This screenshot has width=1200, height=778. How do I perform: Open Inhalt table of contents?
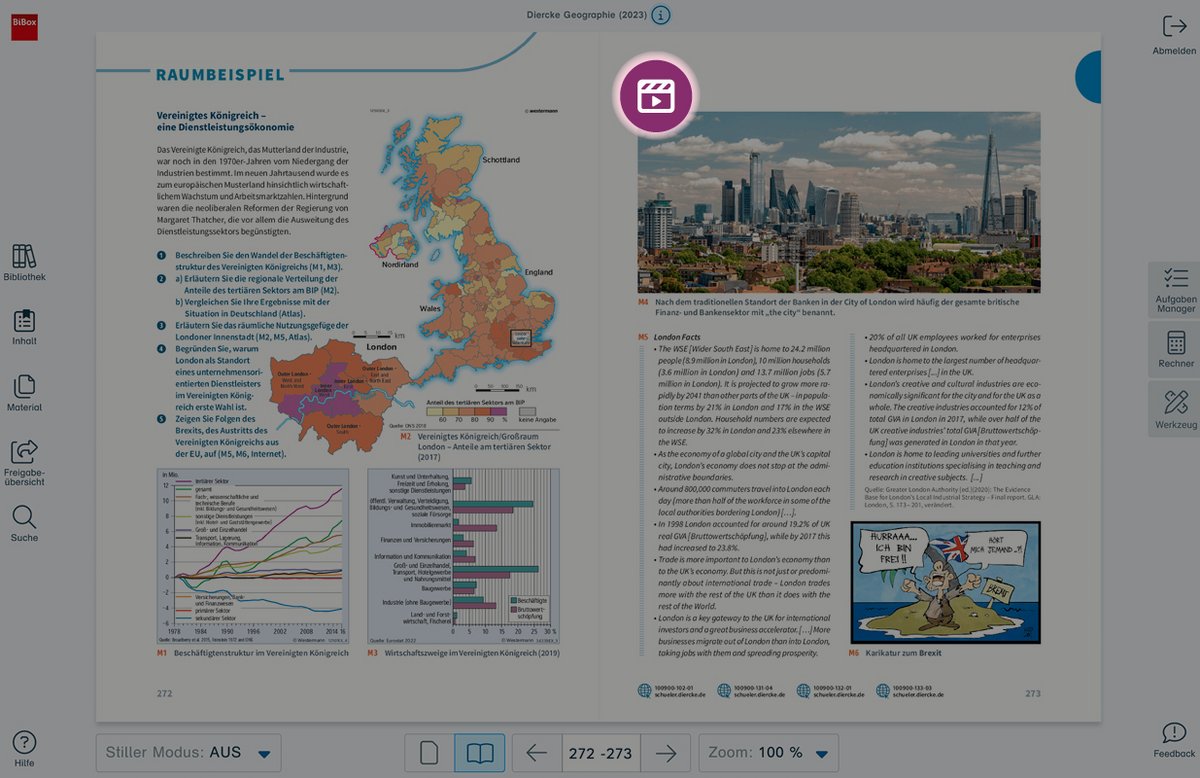coord(24,328)
